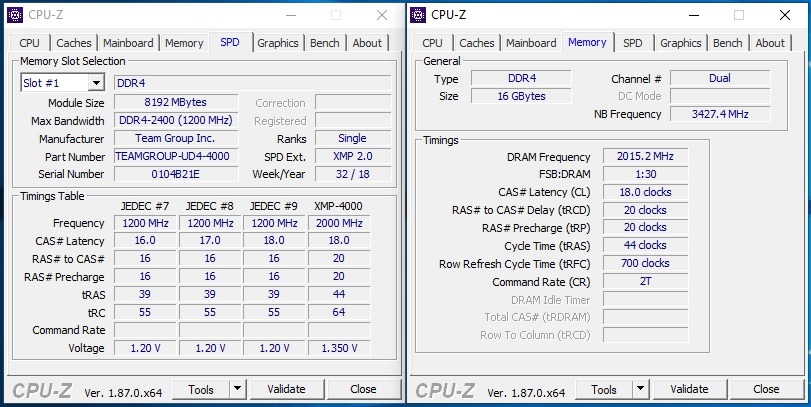Click the Validate button in left window

click(286, 389)
